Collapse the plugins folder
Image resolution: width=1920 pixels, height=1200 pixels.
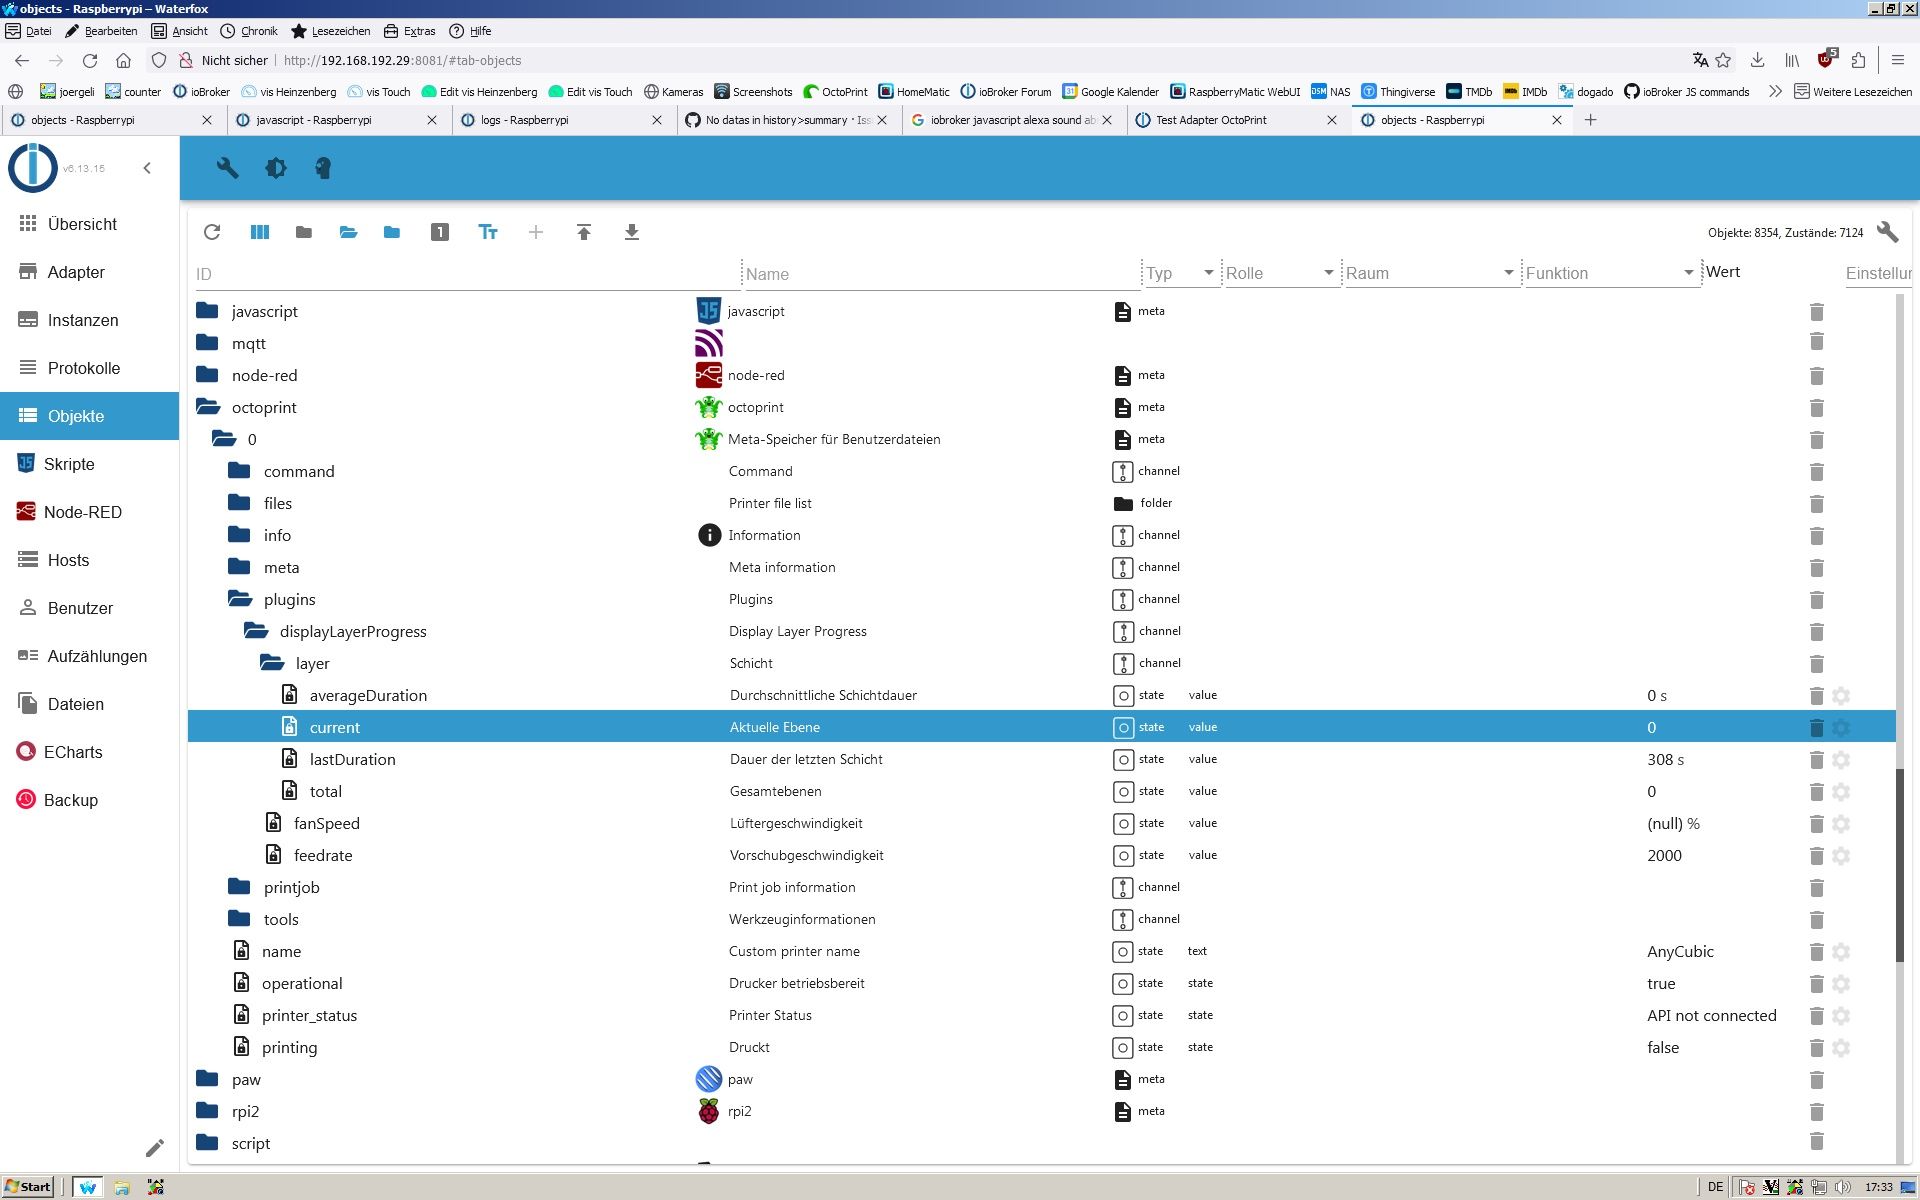click(240, 599)
